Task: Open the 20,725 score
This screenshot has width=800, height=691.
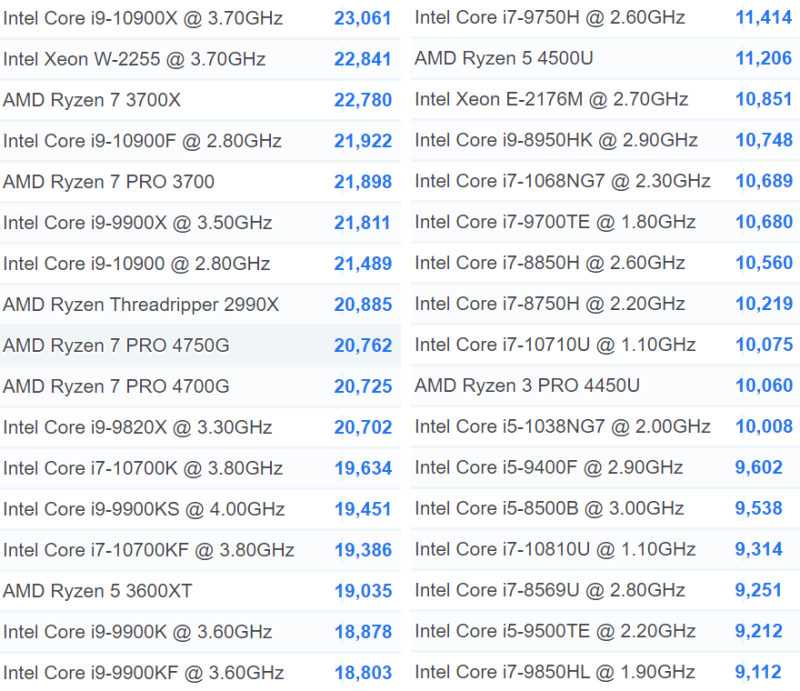Action: tap(363, 386)
